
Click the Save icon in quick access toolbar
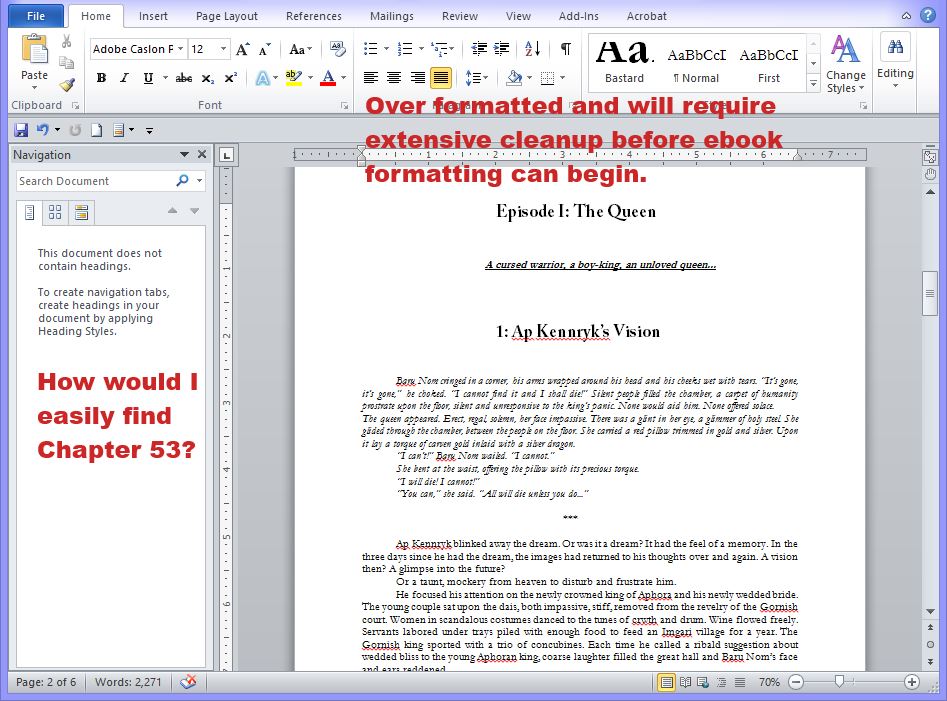click(x=21, y=130)
